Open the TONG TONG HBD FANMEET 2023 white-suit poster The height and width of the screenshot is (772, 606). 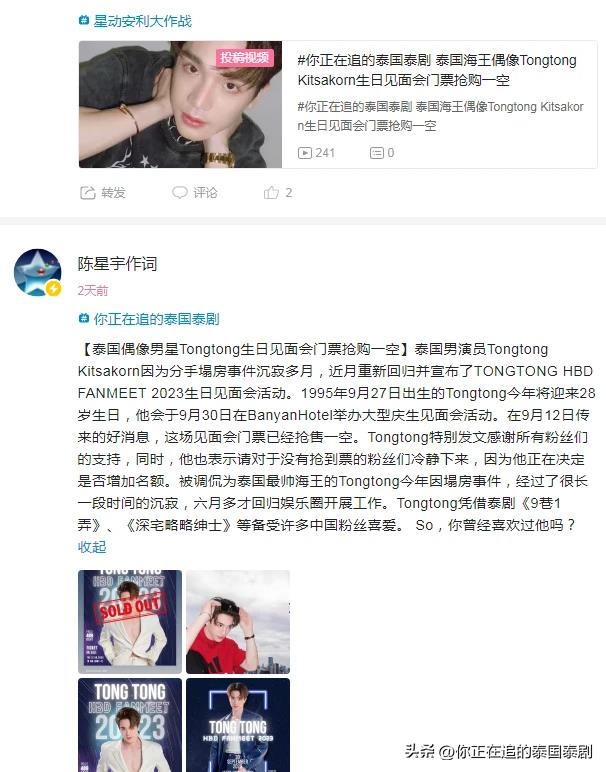130,725
